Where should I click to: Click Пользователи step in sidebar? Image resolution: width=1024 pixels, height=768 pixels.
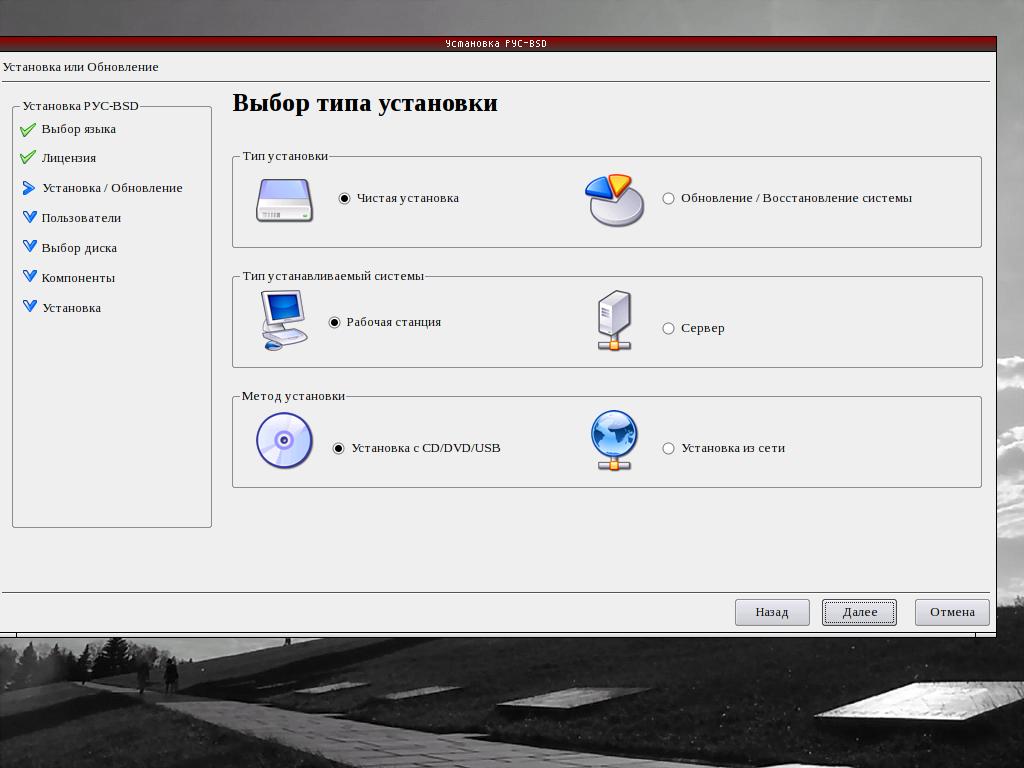(81, 218)
